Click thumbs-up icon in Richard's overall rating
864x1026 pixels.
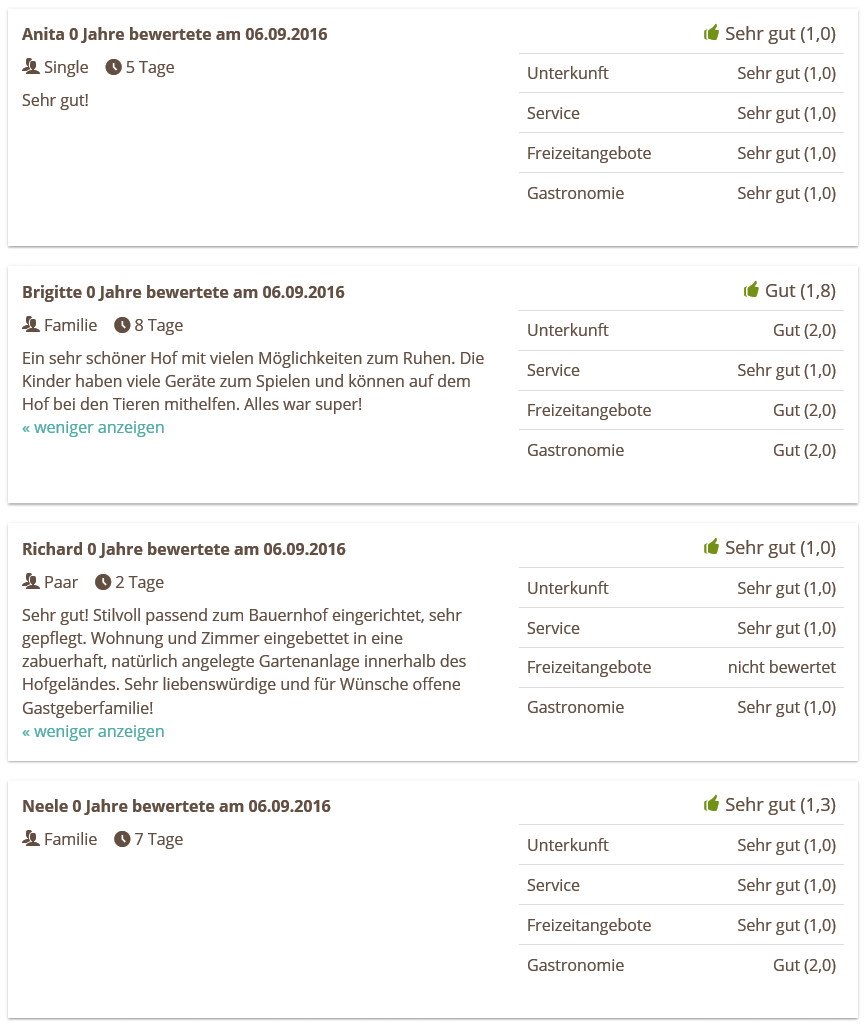[x=711, y=546]
